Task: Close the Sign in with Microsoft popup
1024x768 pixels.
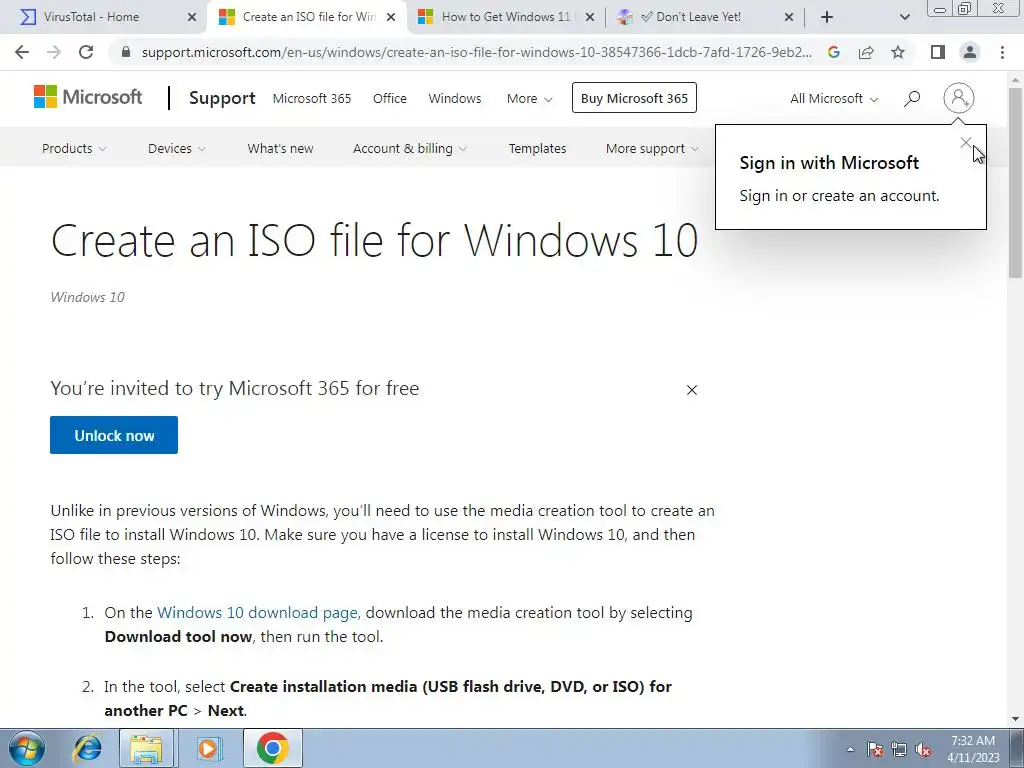Action: tap(966, 143)
